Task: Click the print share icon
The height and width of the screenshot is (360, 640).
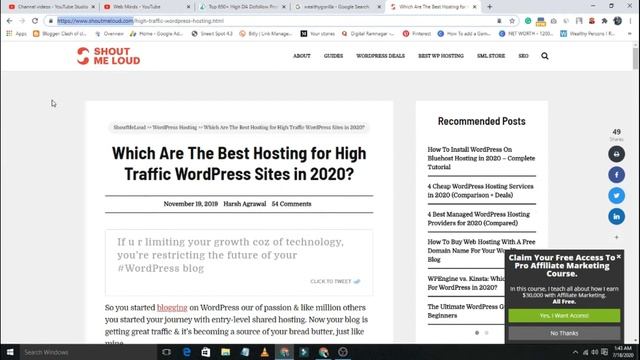Action: click(x=616, y=154)
